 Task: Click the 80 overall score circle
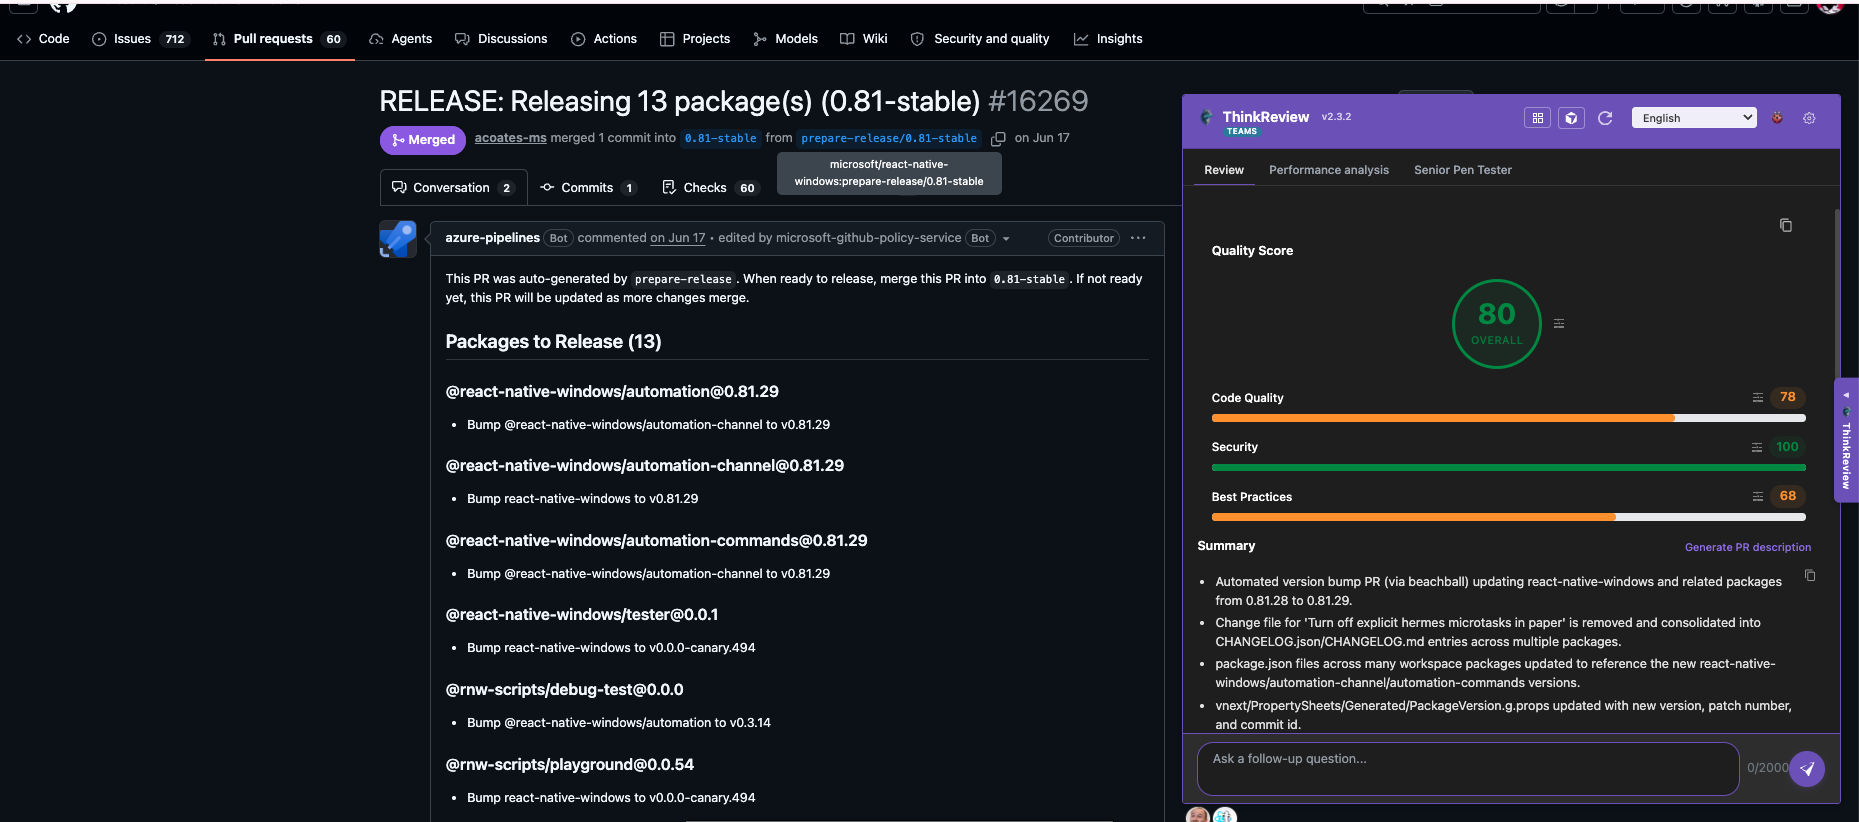[1496, 324]
